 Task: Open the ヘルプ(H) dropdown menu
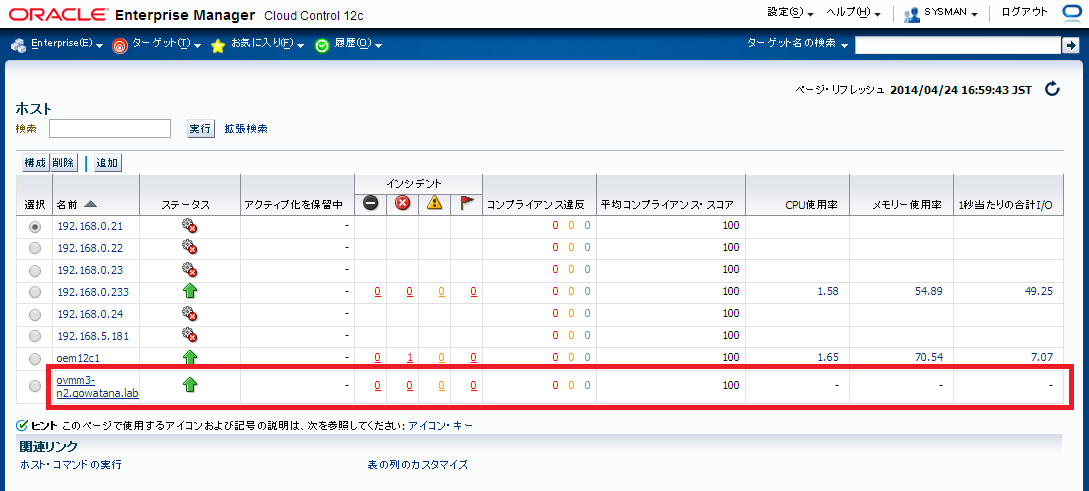(x=854, y=13)
